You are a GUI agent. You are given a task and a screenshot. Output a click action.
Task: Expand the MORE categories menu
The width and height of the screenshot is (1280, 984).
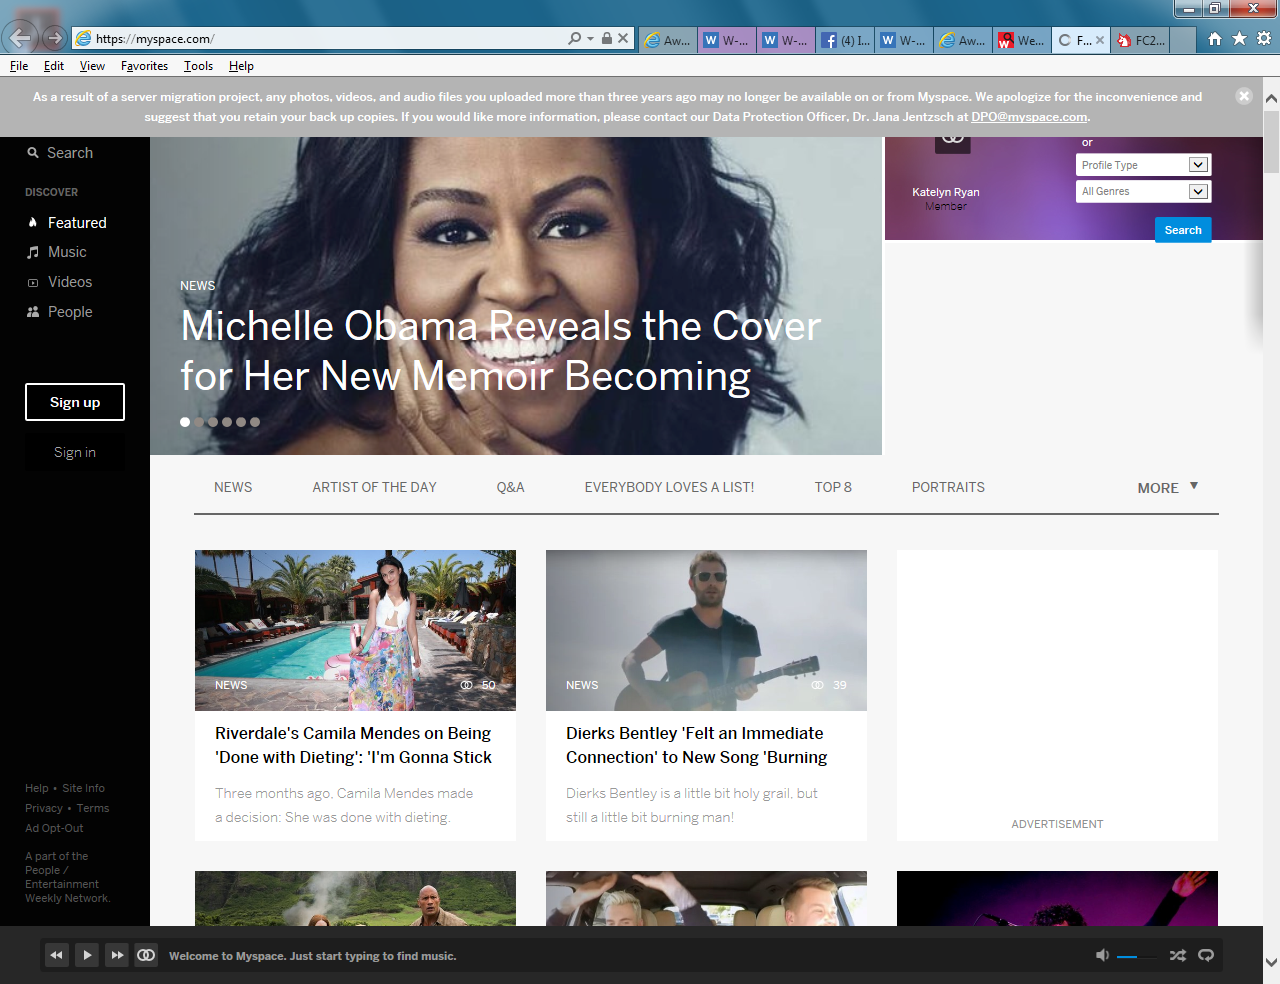pos(1167,488)
